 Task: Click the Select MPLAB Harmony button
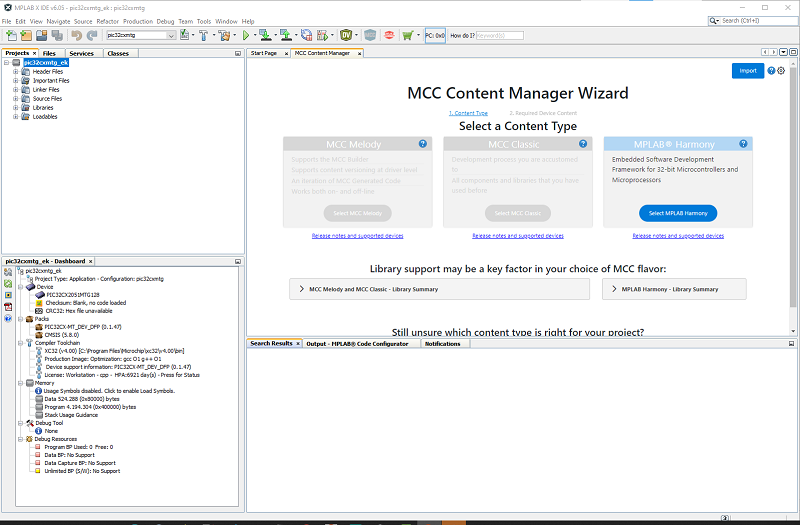pyautogui.click(x=678, y=213)
